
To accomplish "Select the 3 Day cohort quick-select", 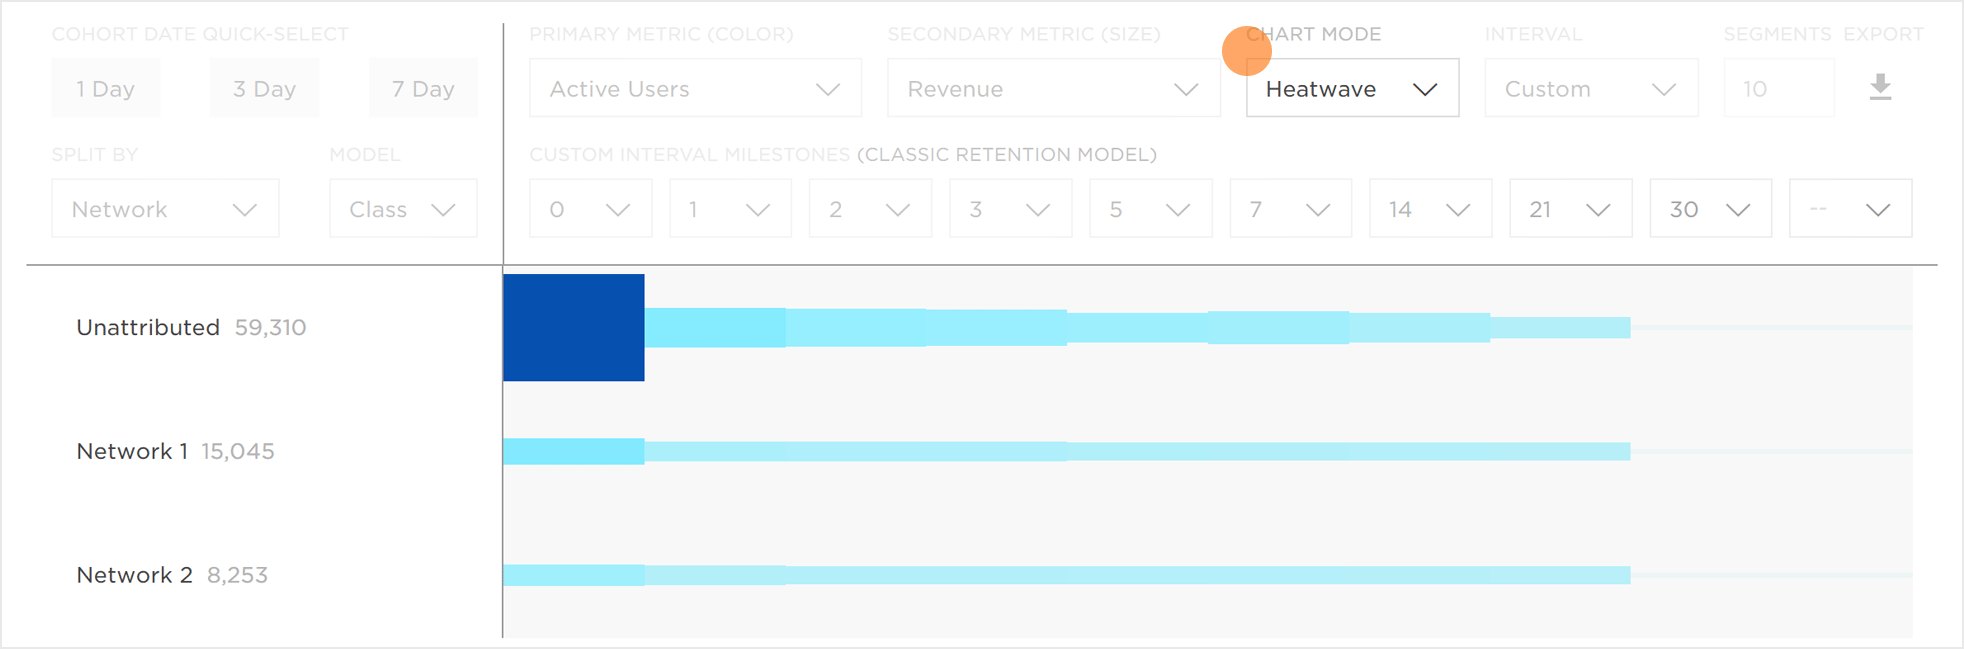I will point(264,88).
